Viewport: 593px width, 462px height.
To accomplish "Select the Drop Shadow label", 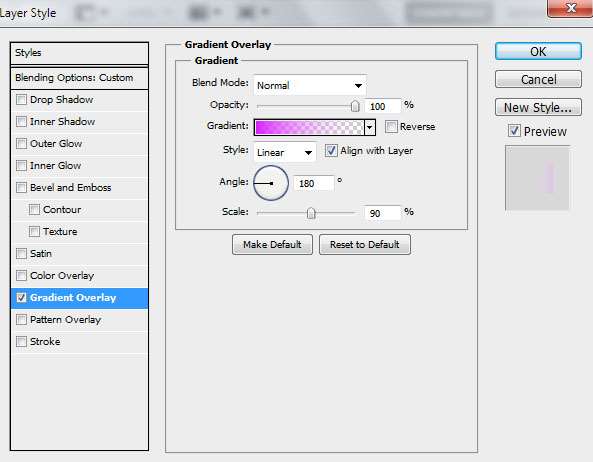I will coord(62,100).
